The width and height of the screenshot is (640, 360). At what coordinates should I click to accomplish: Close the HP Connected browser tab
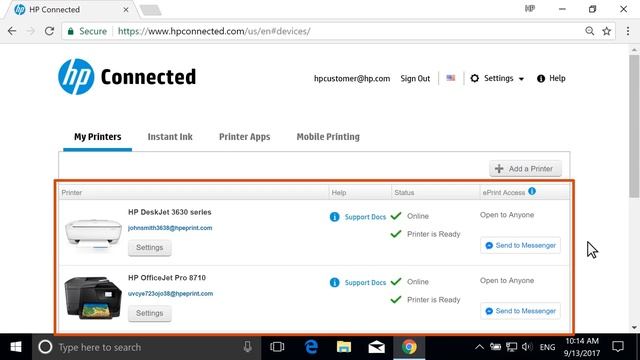[x=126, y=9]
